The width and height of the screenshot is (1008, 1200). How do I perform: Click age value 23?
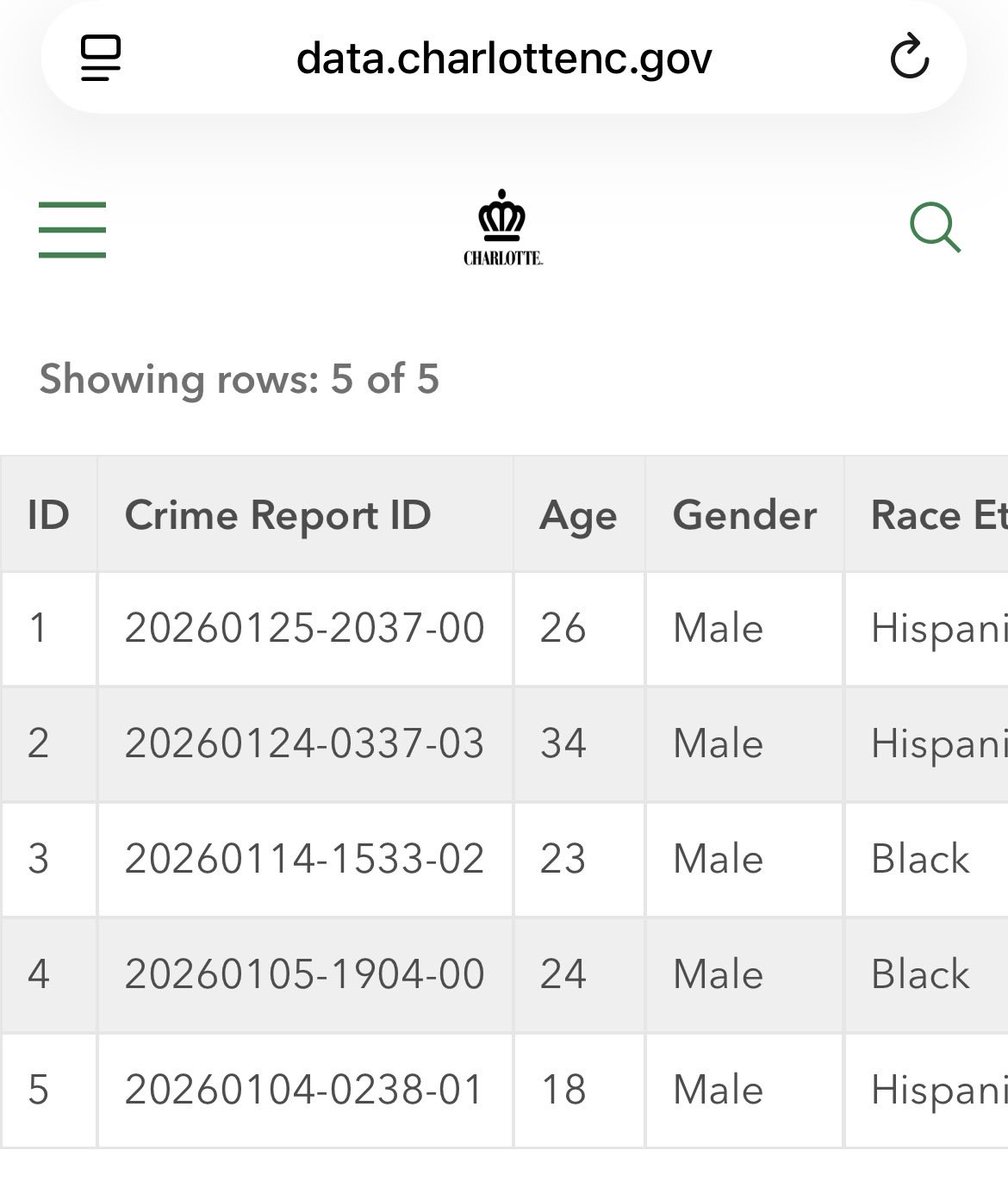point(562,859)
